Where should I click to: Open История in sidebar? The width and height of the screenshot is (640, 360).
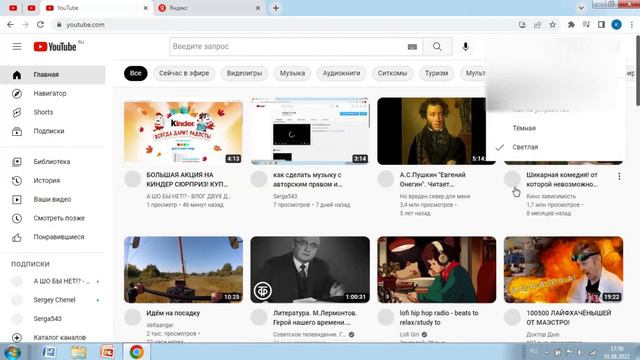[x=53, y=180]
